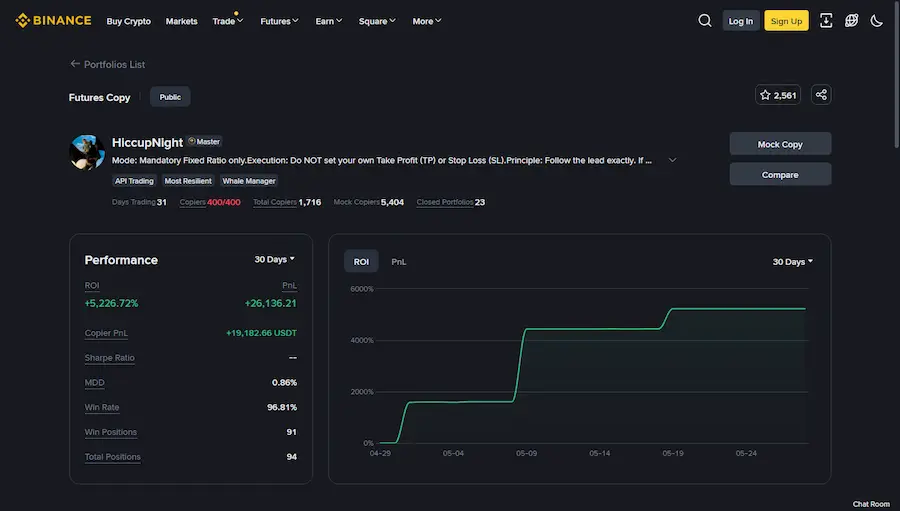Screen dimensions: 900x511
Task: Switch to ROI chart tab
Action: click(x=361, y=262)
